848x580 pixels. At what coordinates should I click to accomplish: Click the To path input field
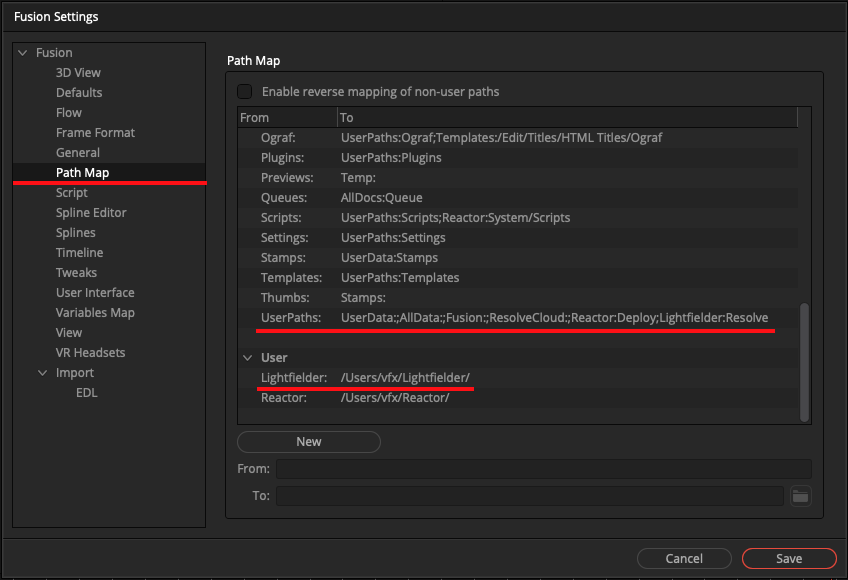[x=529, y=496]
